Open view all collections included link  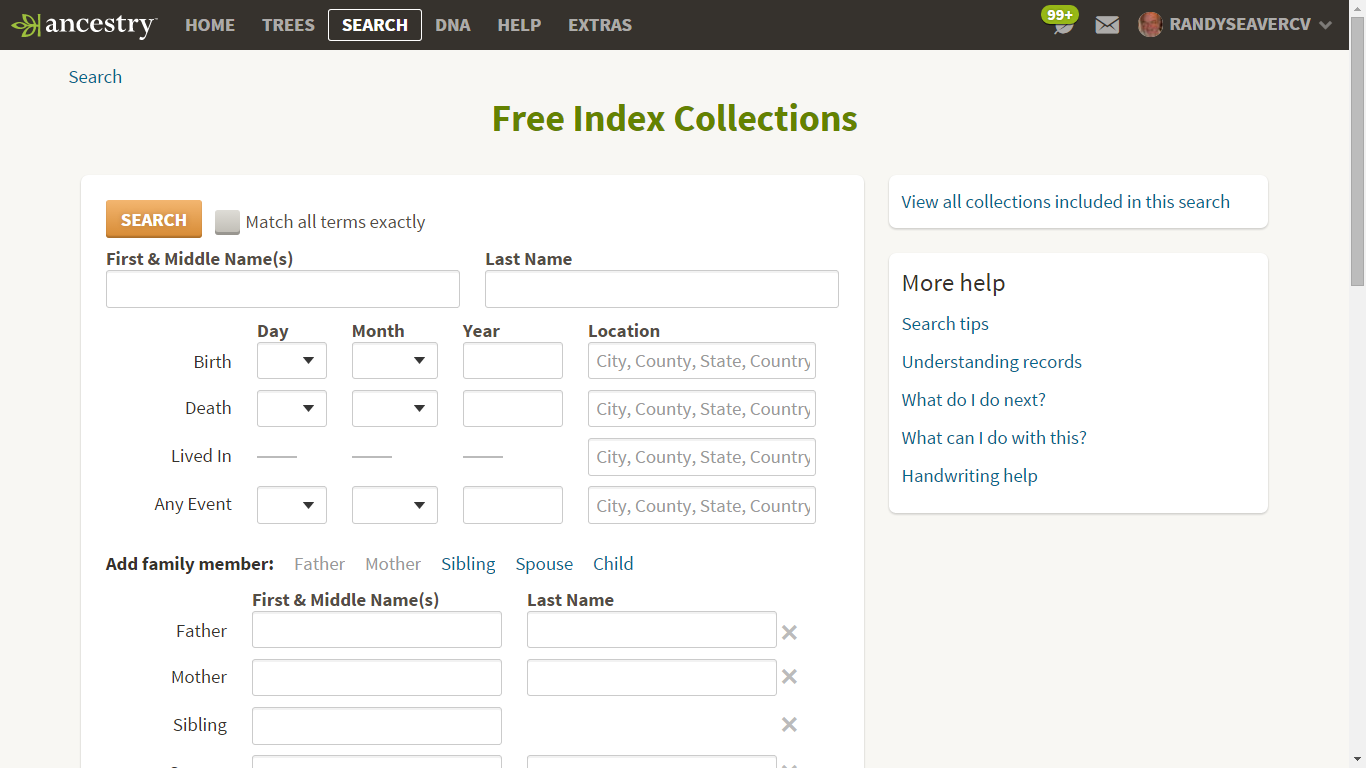[1064, 201]
